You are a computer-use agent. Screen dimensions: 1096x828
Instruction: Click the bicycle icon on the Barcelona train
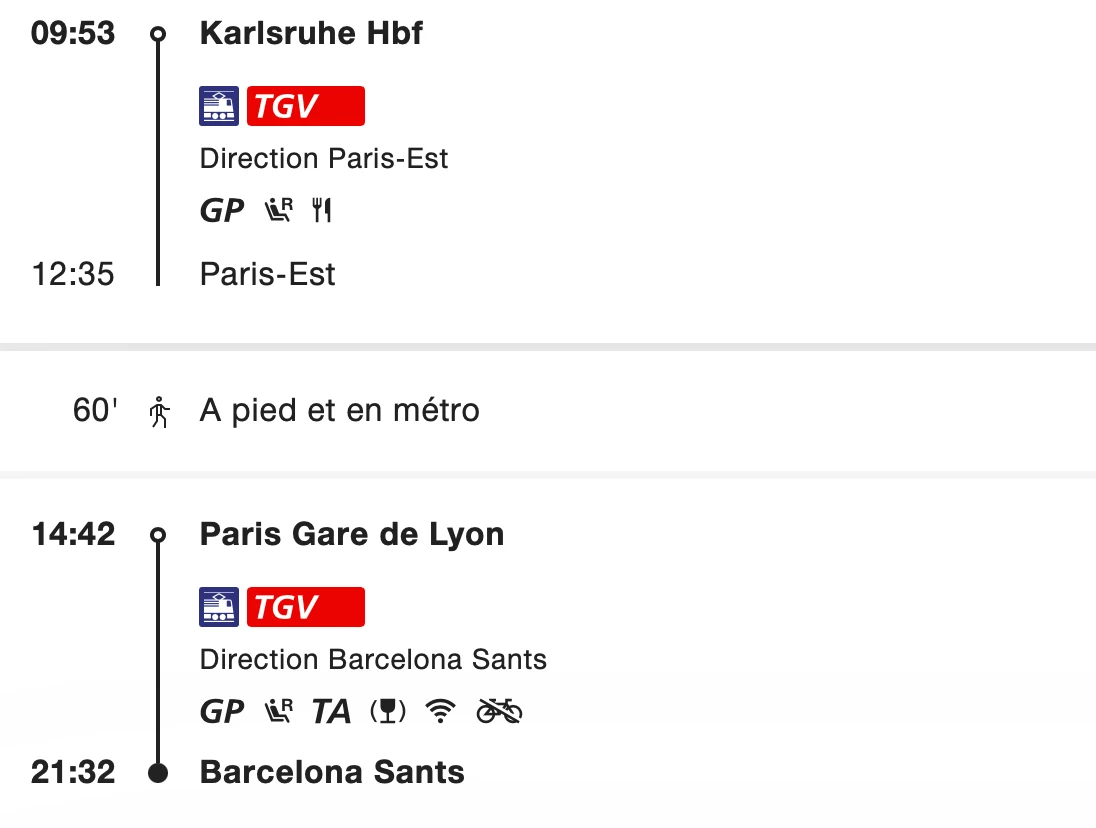point(499,711)
